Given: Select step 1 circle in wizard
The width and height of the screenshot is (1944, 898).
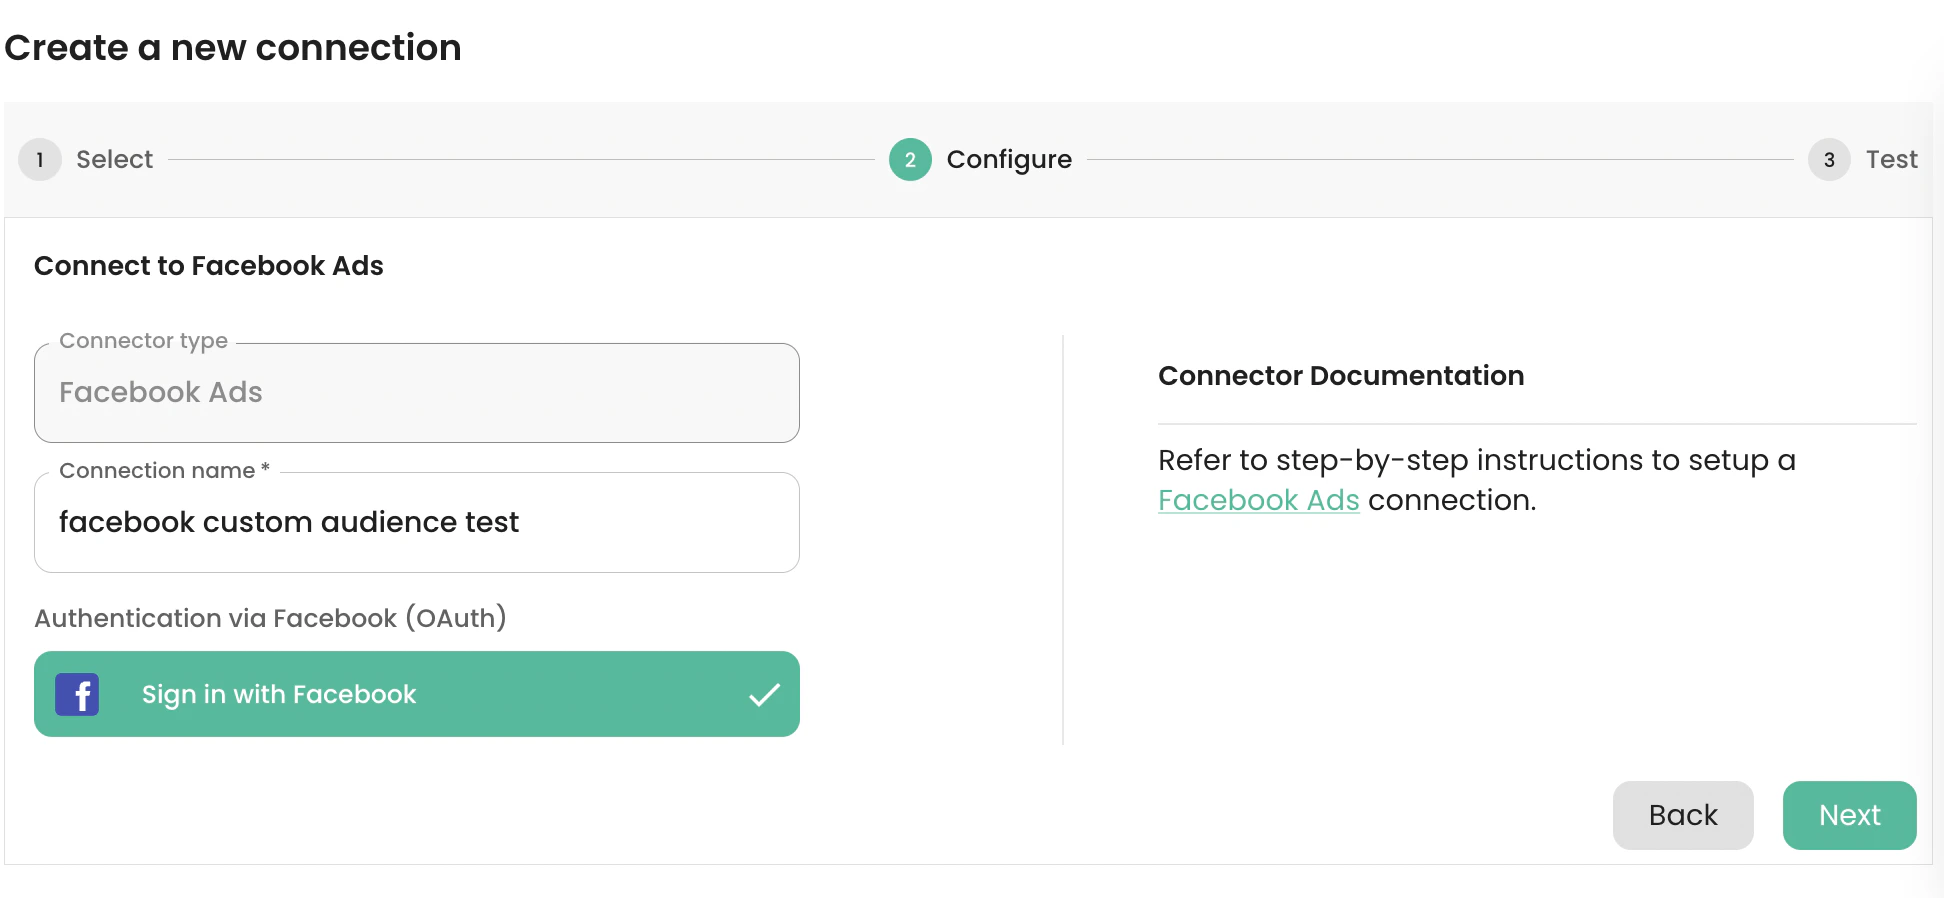Looking at the screenshot, I should (40, 159).
